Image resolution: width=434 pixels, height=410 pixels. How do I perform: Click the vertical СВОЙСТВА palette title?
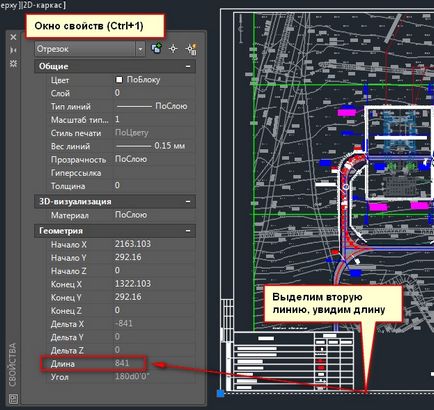pyautogui.click(x=13, y=365)
